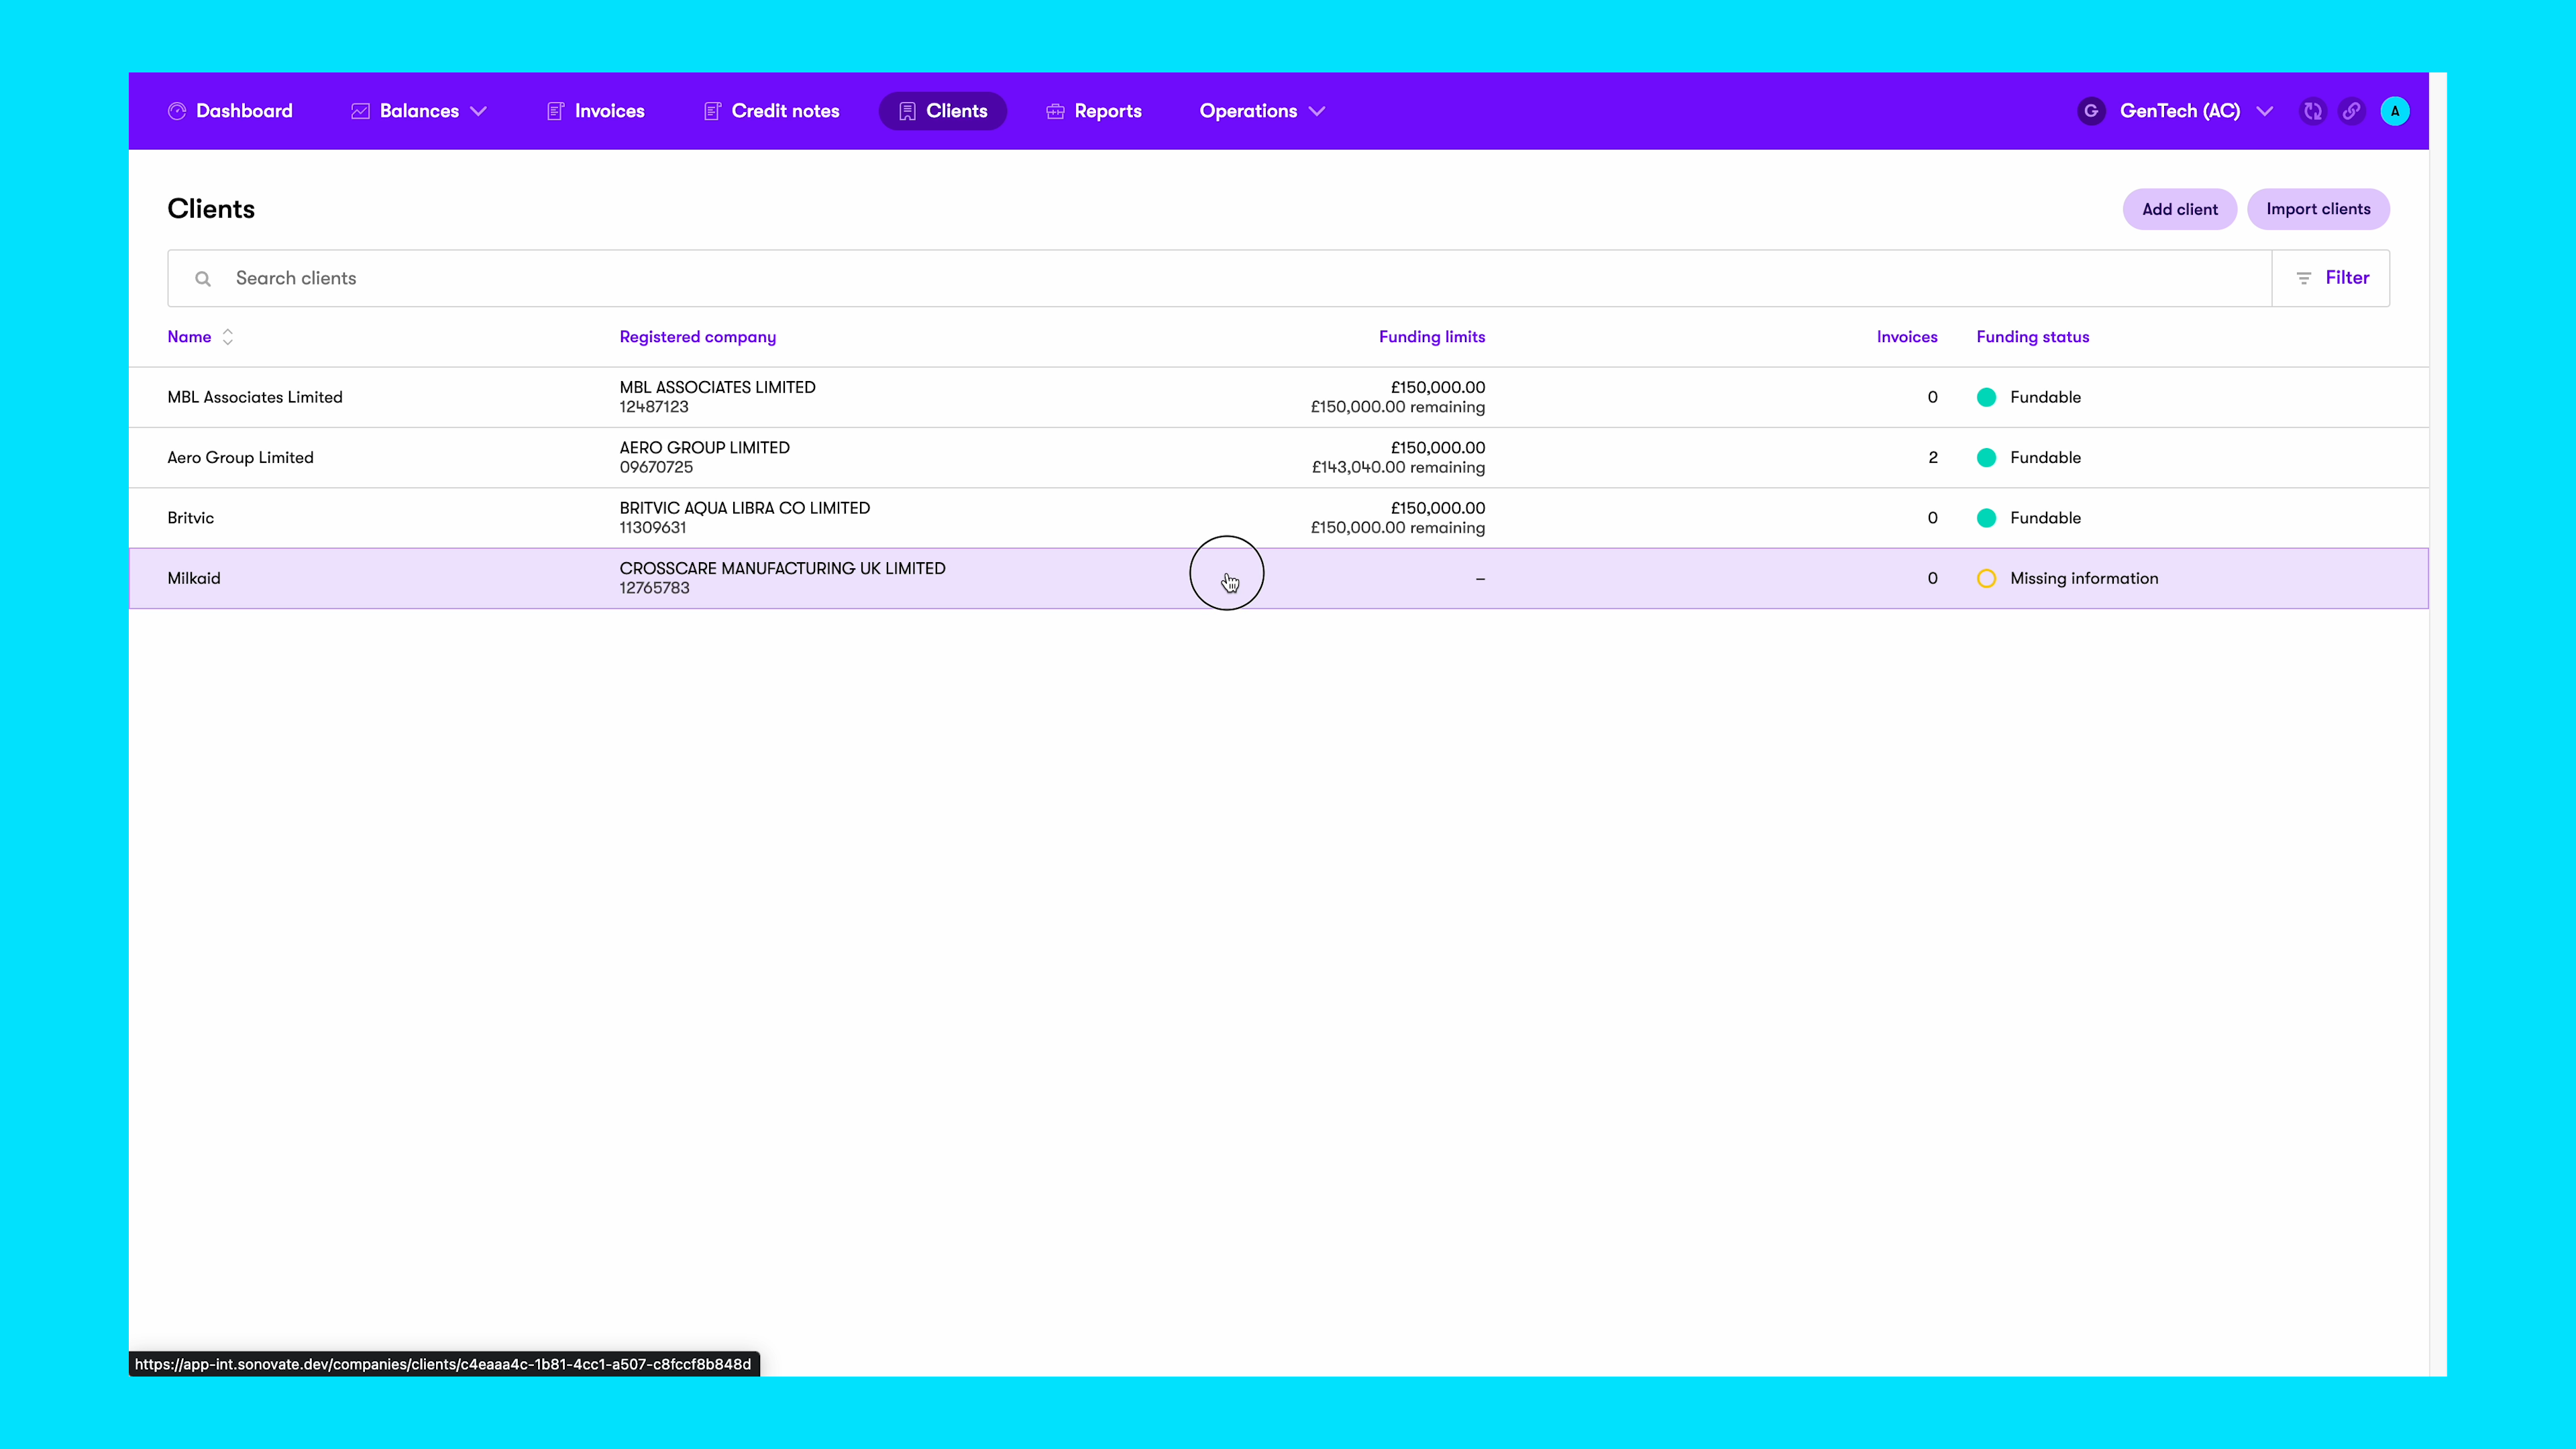Click the Add client button
This screenshot has width=2576, height=1449.
click(x=2180, y=208)
